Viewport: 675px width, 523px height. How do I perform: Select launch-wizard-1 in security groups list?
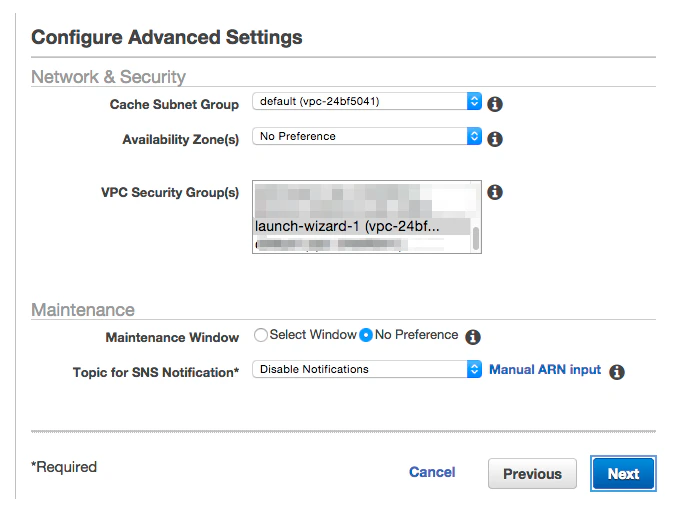pos(362,226)
